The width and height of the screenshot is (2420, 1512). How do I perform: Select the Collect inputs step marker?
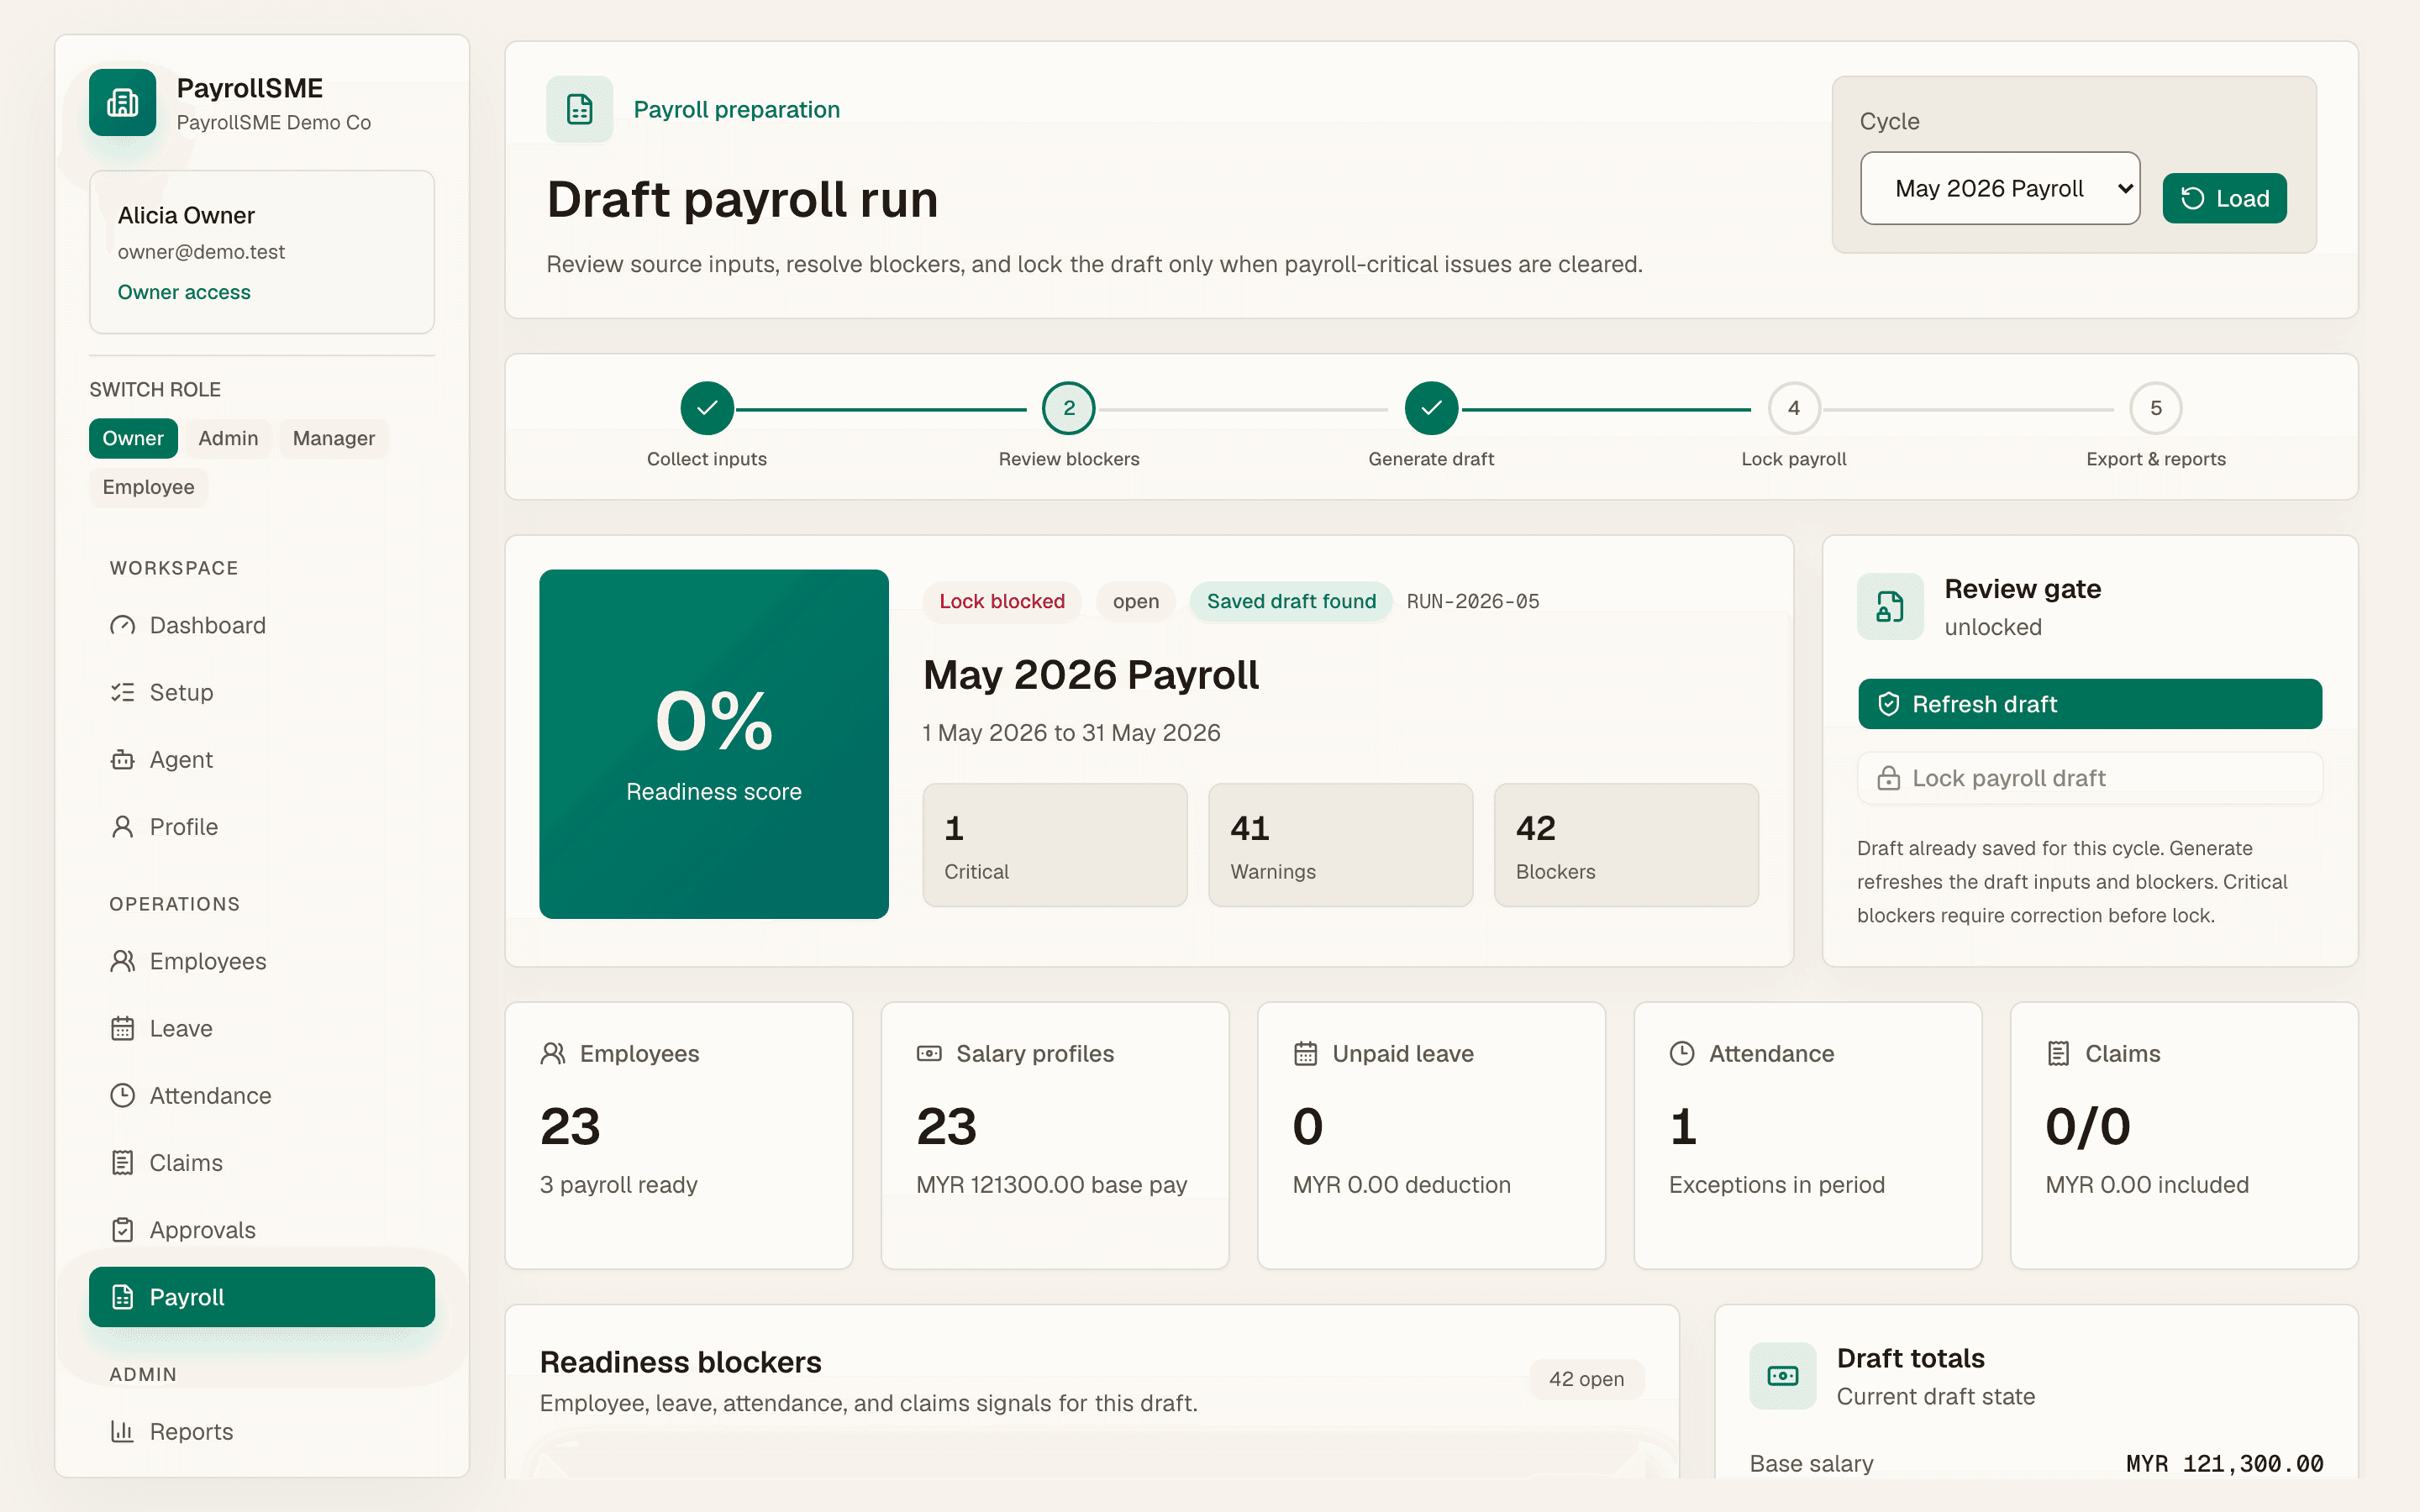coord(707,408)
